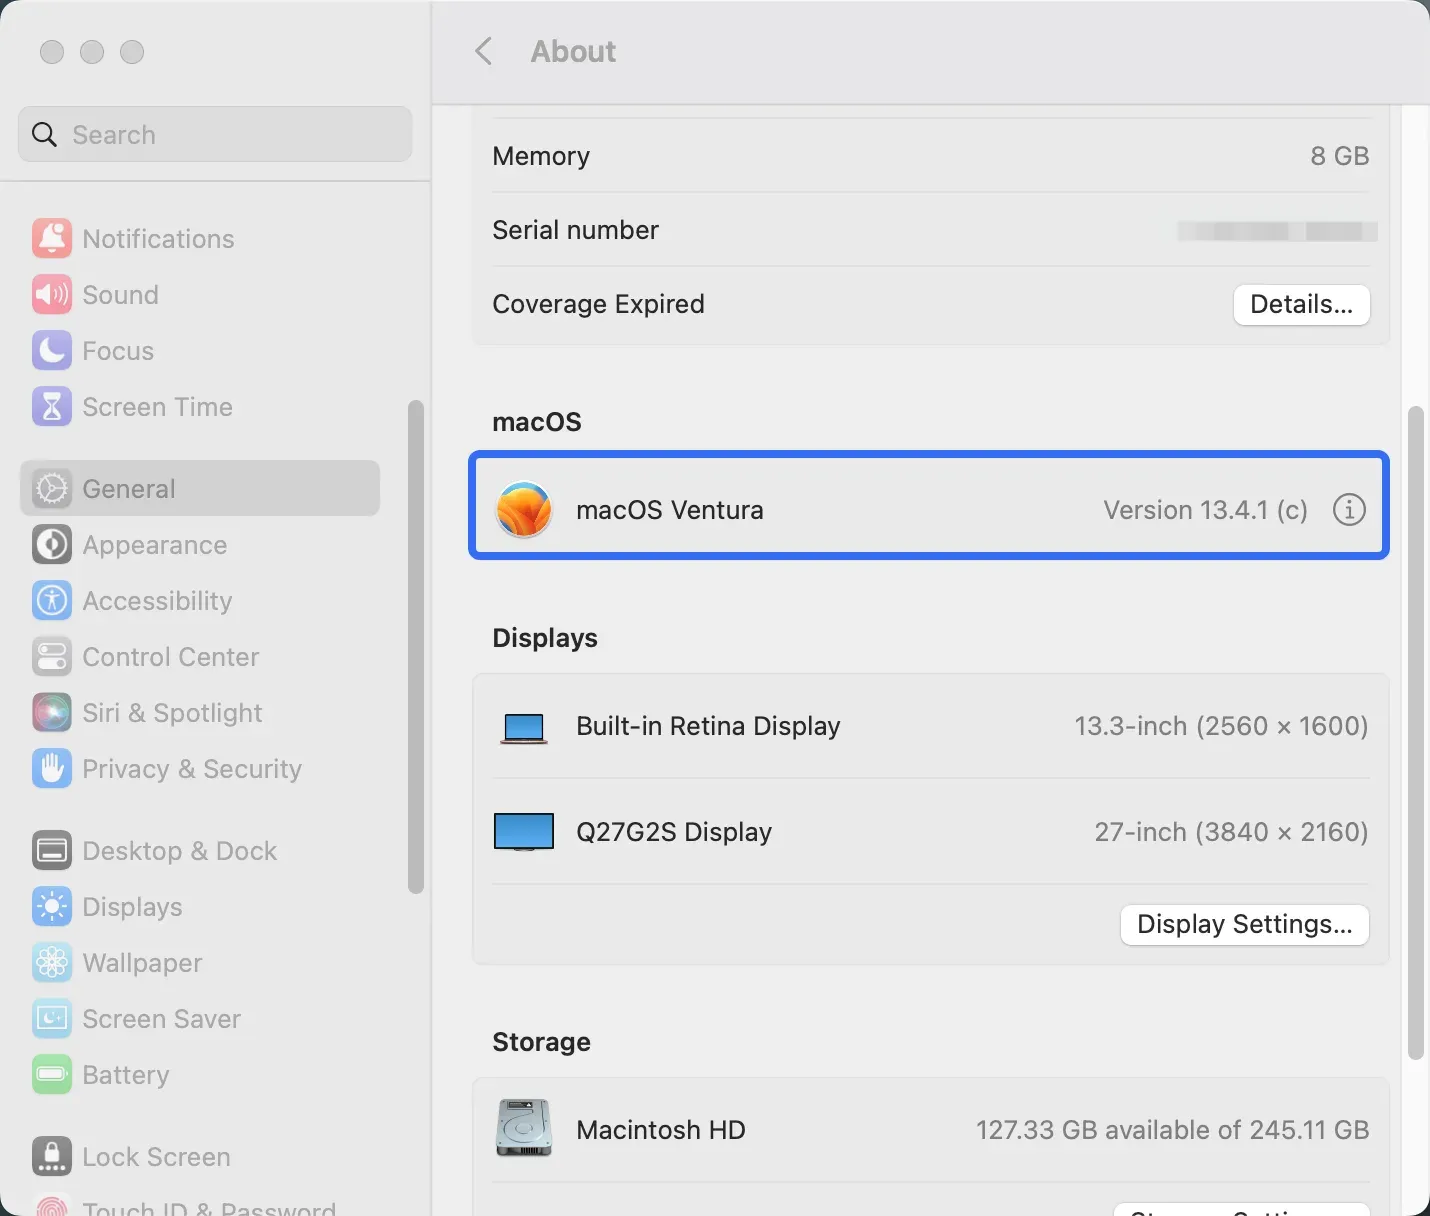Viewport: 1430px width, 1216px height.
Task: Click the Appearance icon in sidebar
Action: (52, 545)
